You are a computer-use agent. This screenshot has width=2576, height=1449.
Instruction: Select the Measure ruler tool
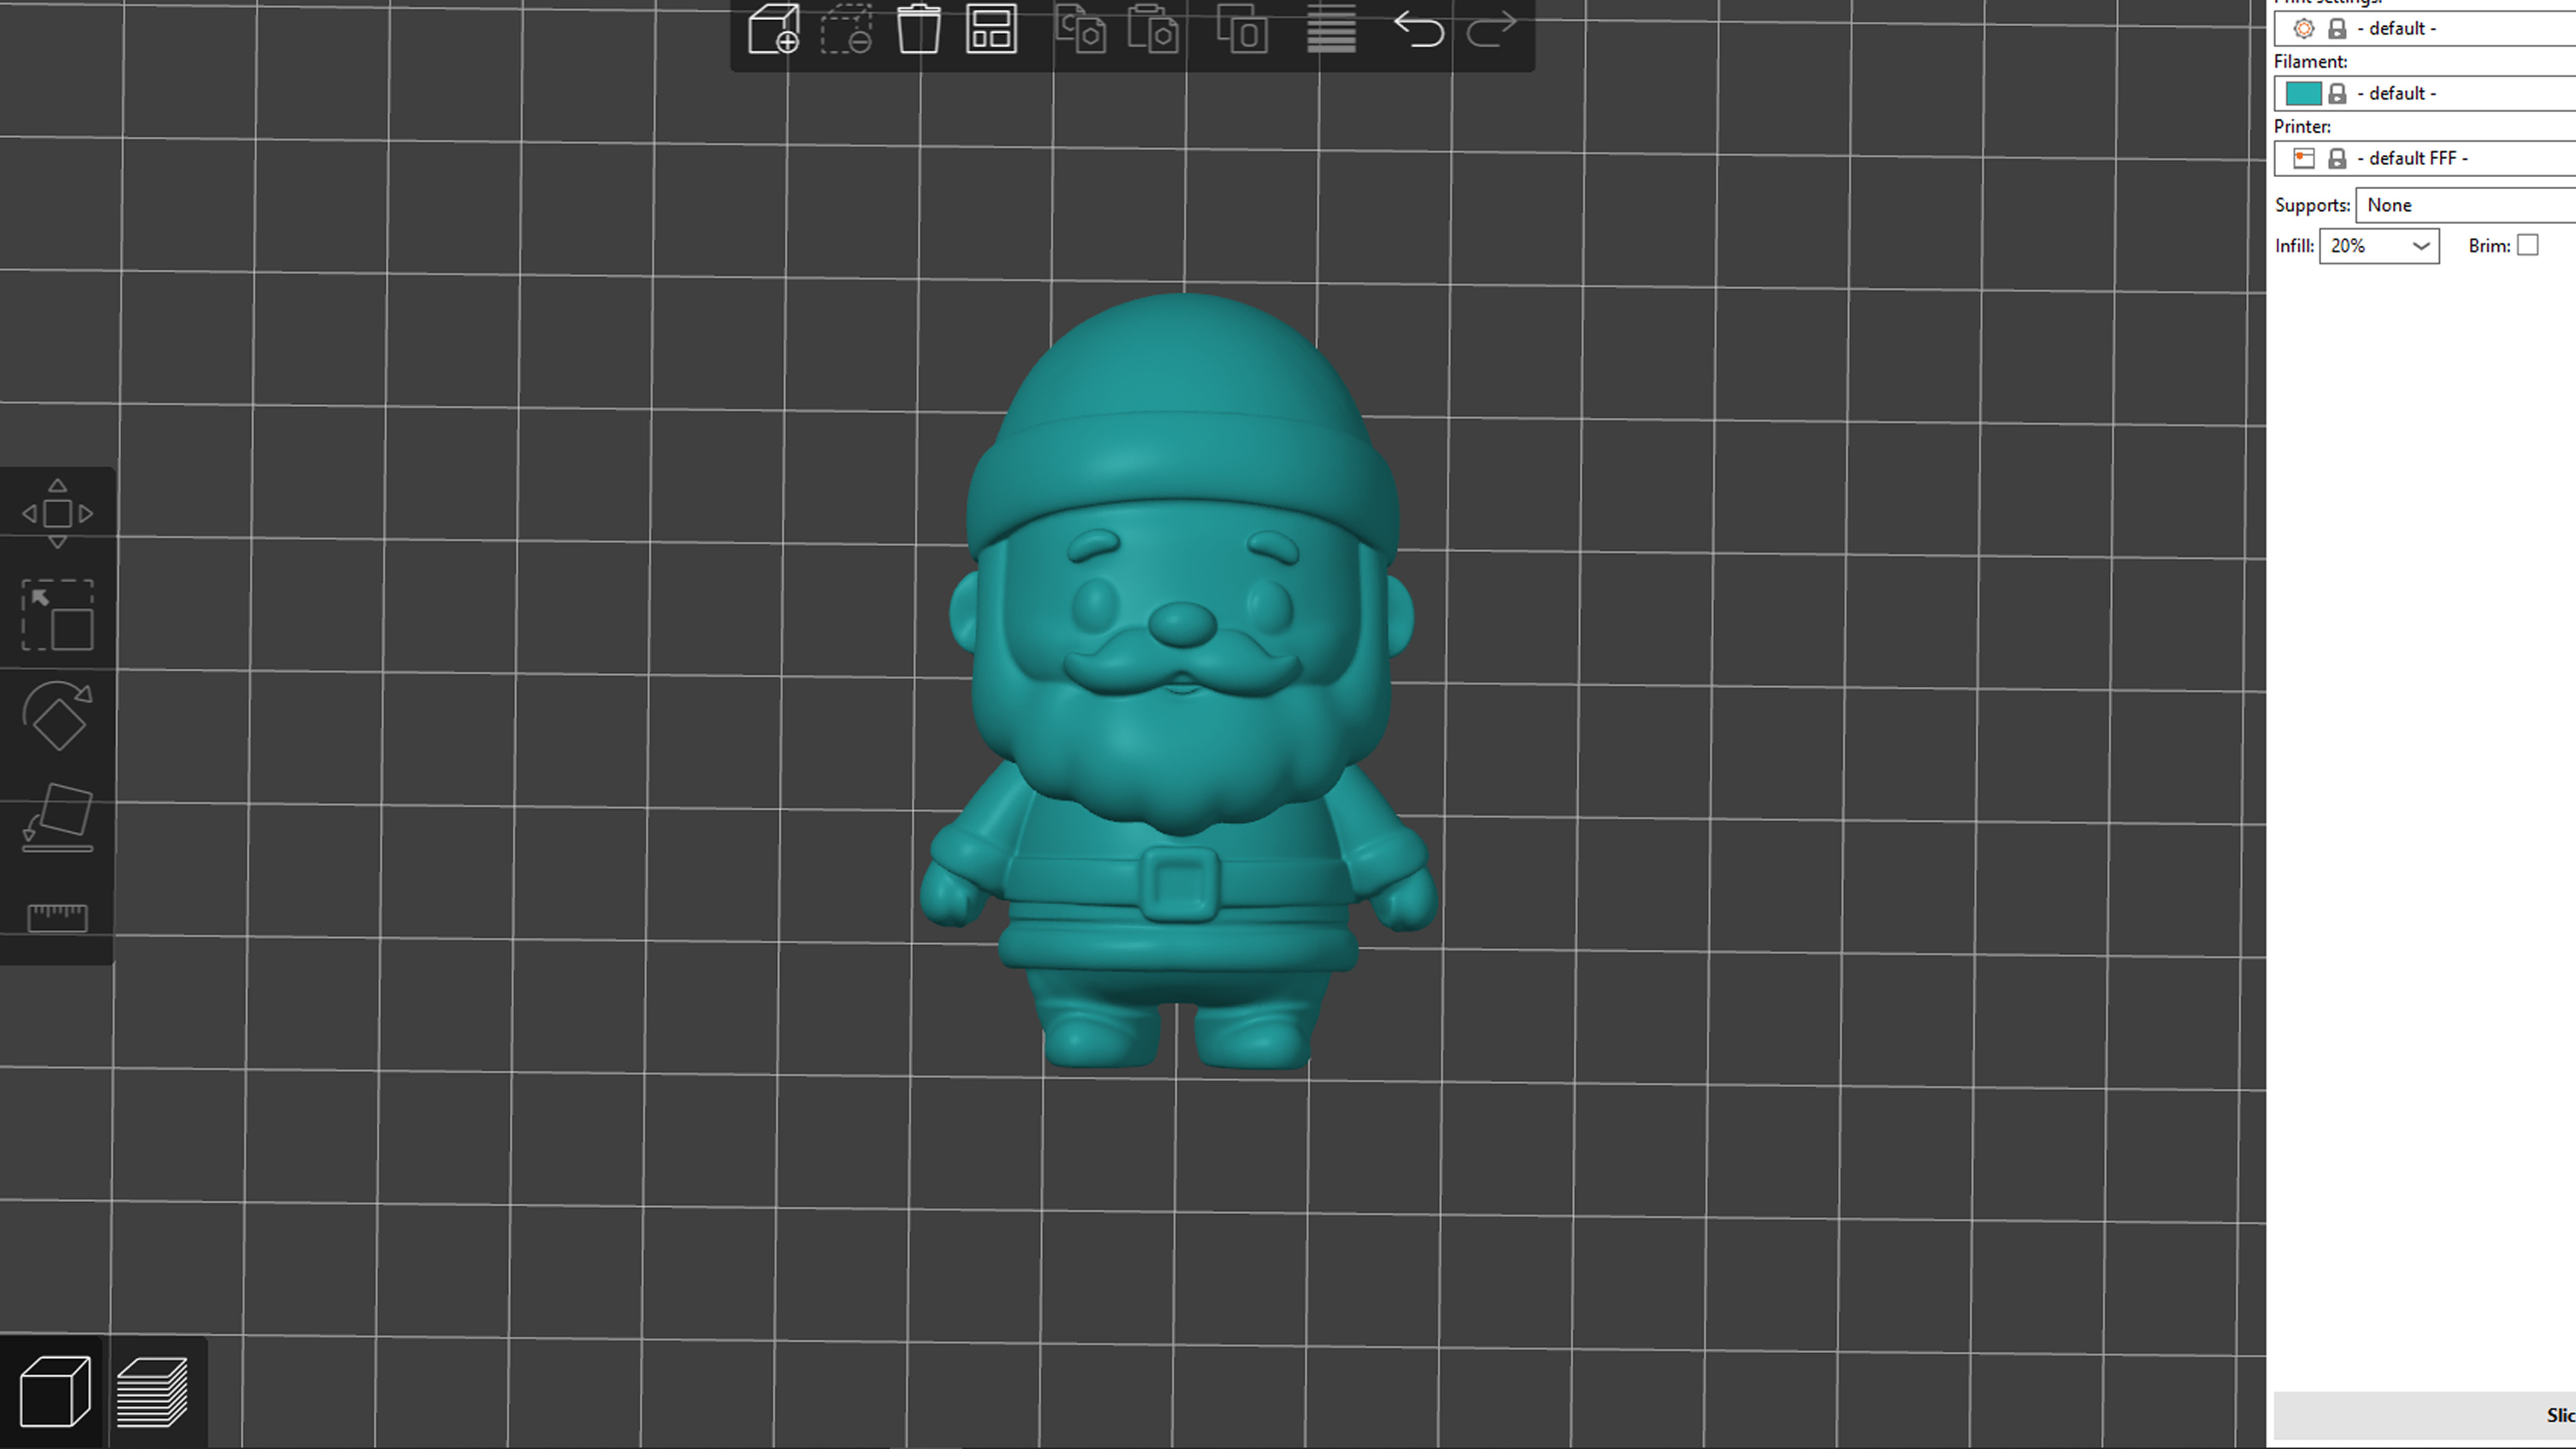tap(57, 917)
